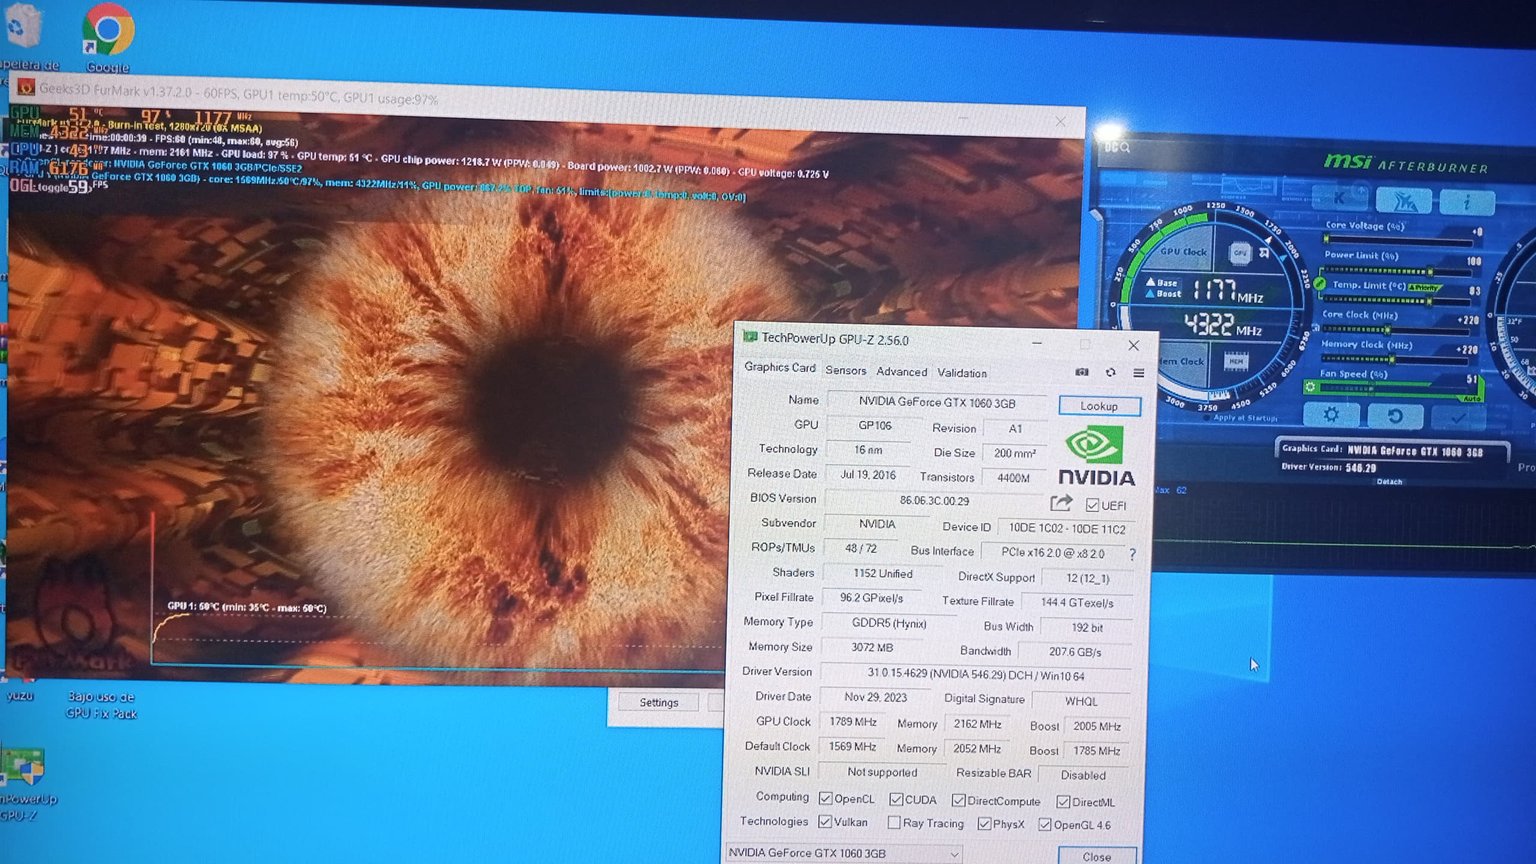Click Afterburner link limits icon
The image size is (1536, 864).
point(1319,284)
